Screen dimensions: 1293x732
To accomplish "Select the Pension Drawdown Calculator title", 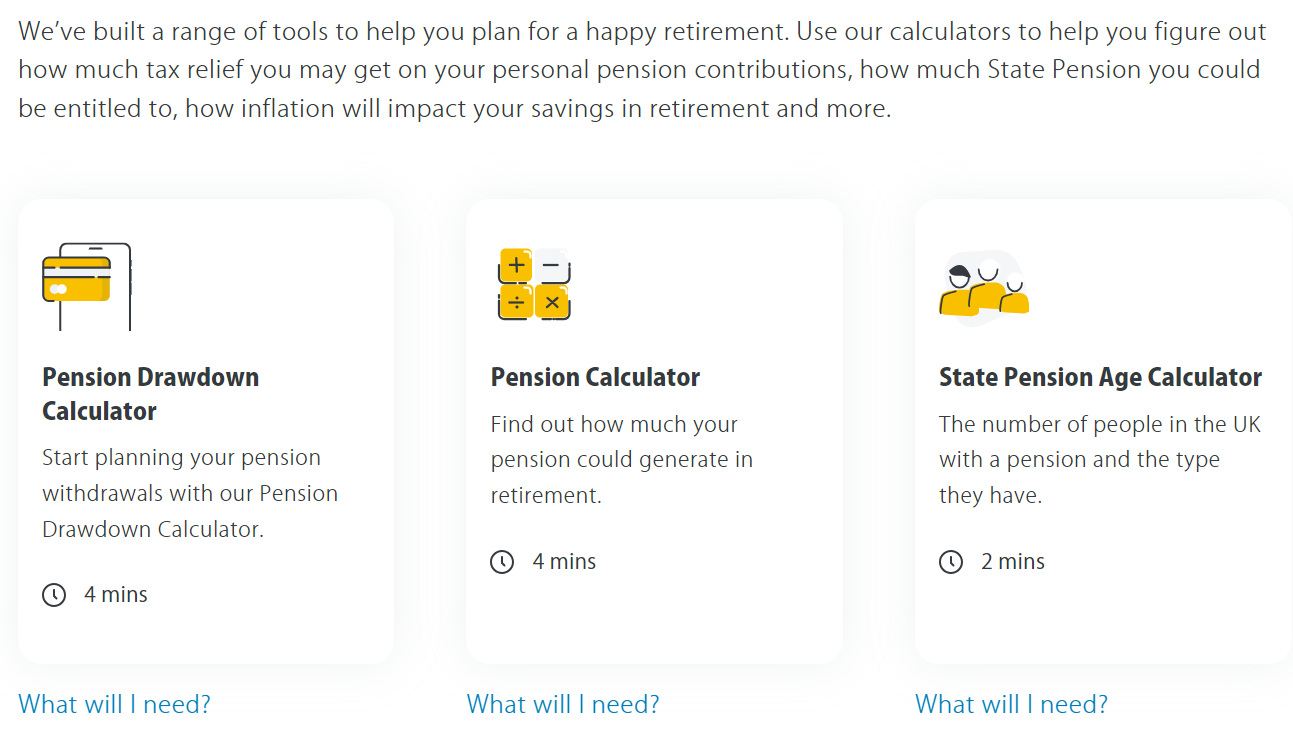I will [x=150, y=394].
